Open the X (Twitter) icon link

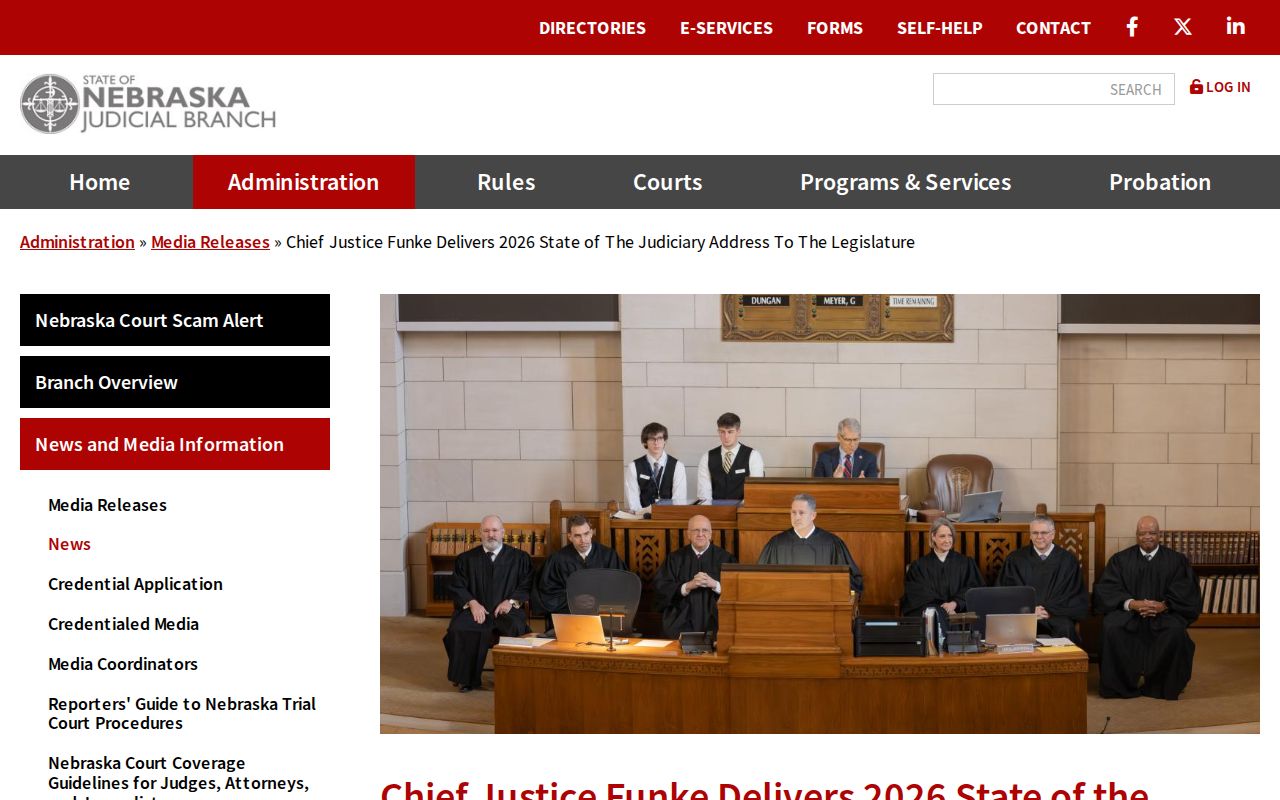click(x=1183, y=27)
